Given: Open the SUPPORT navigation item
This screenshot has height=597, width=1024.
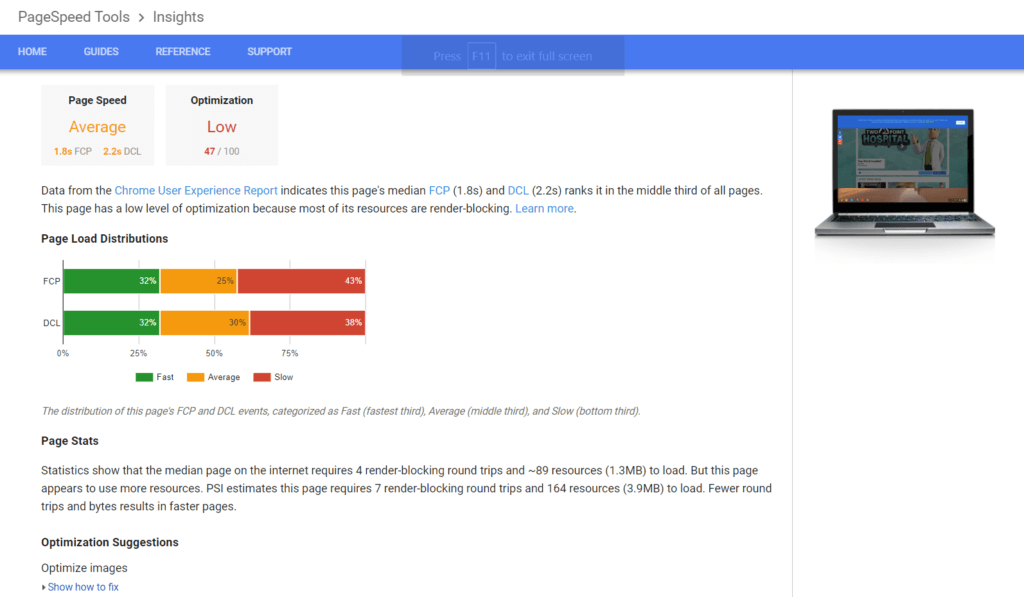Looking at the screenshot, I should click(269, 52).
